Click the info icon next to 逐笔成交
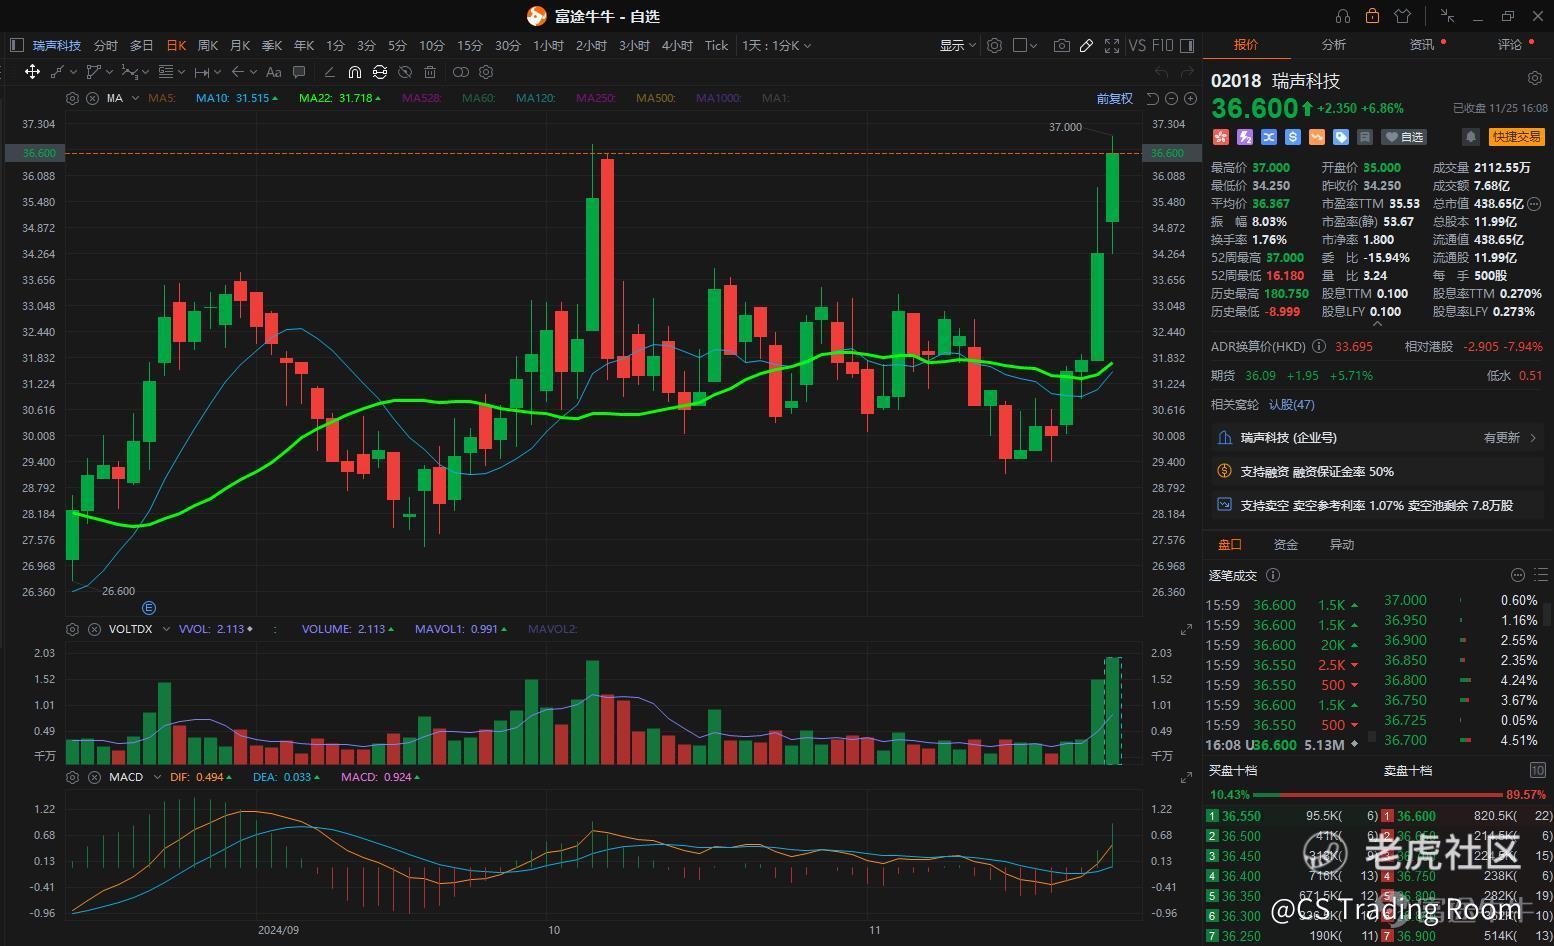 (1273, 575)
